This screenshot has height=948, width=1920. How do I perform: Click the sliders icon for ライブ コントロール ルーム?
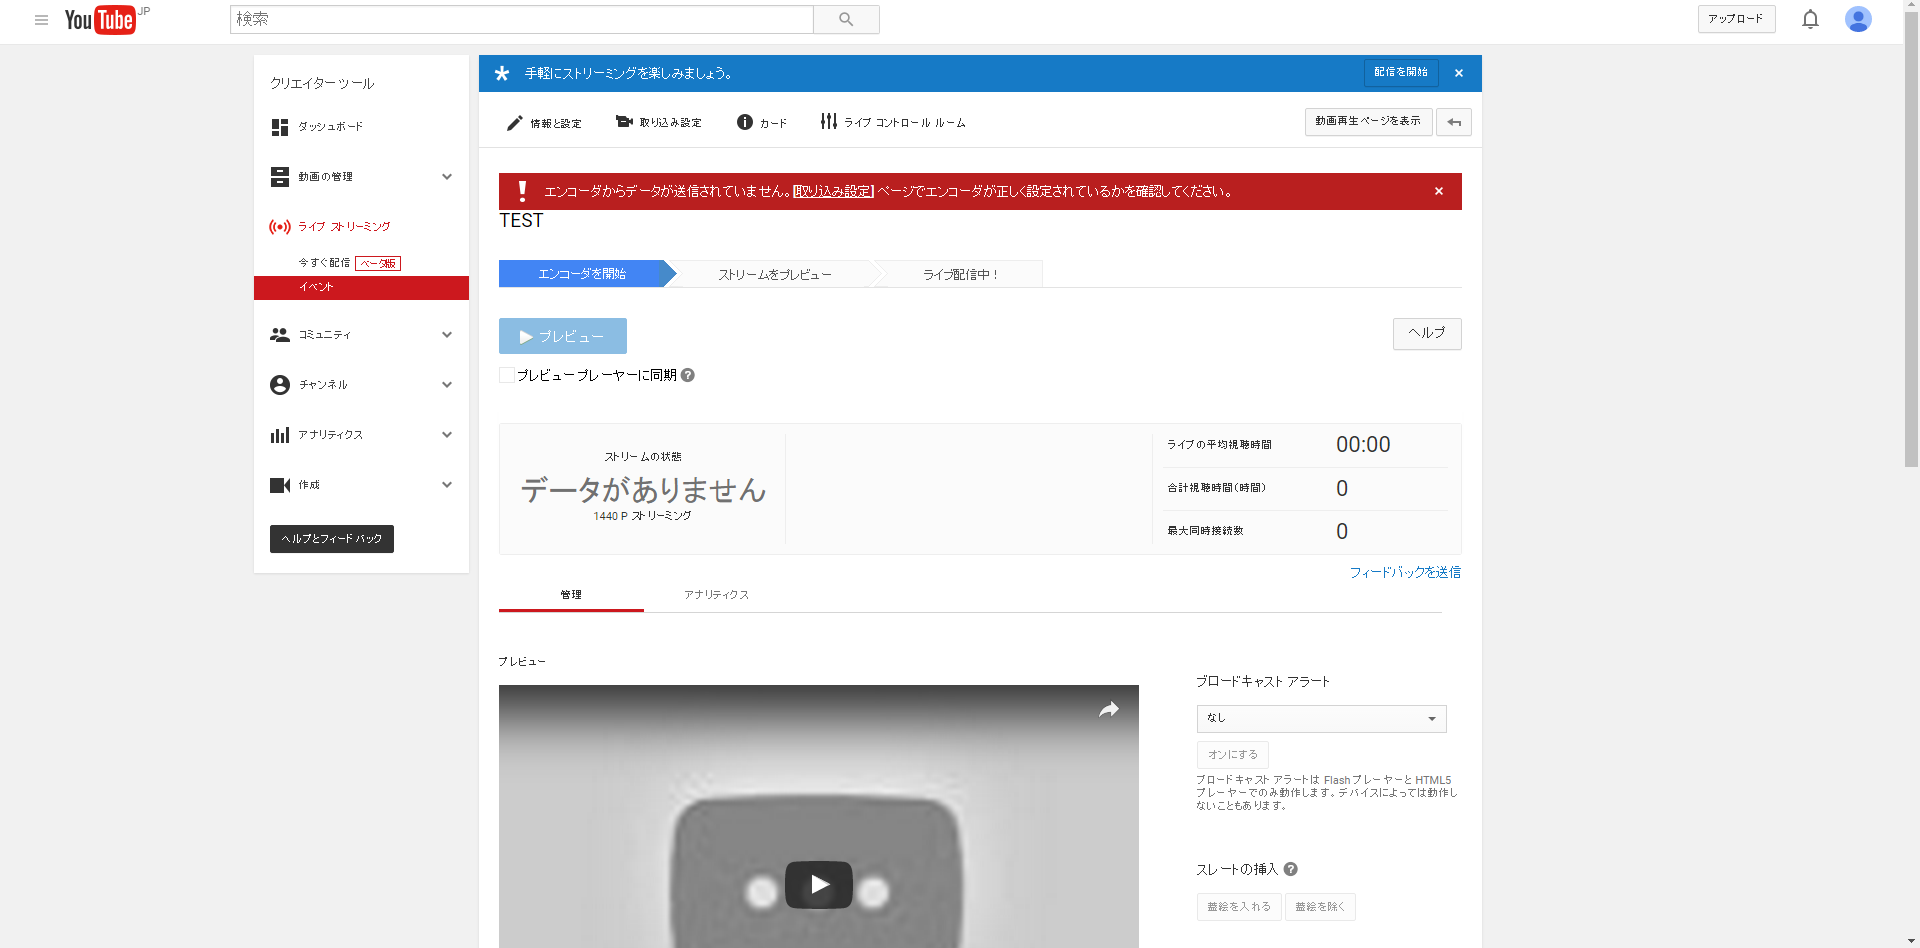829,121
